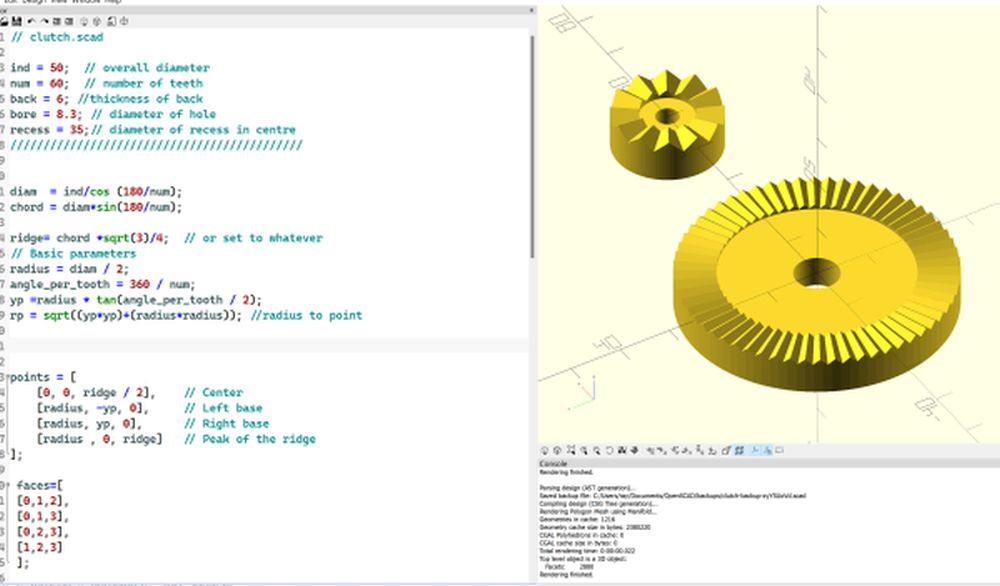The width and height of the screenshot is (1000, 586).
Task: Click View All icon below the 3D viewport
Action: tap(570, 451)
